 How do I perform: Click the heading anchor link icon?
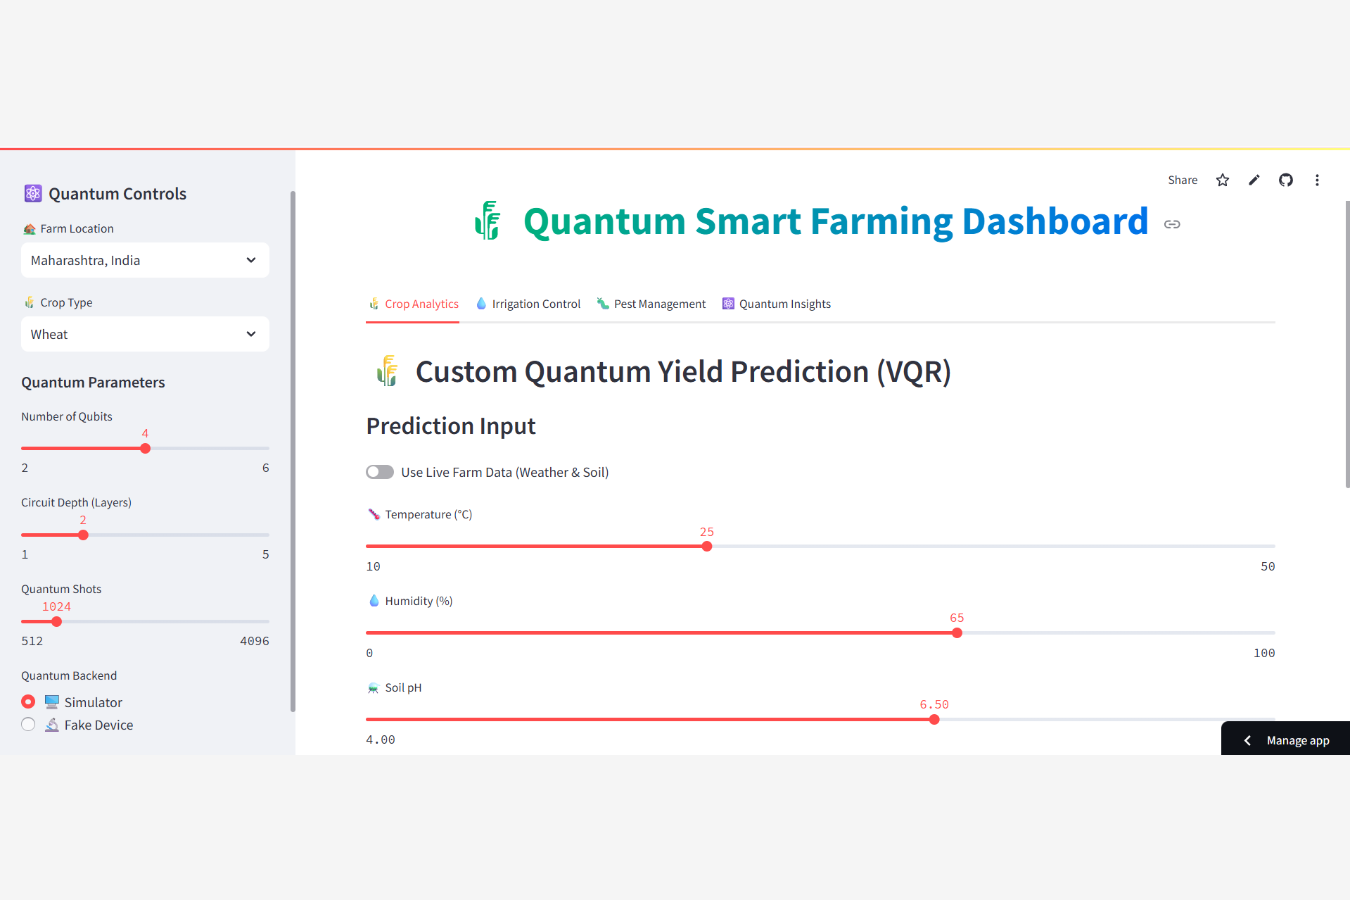pos(1172,224)
